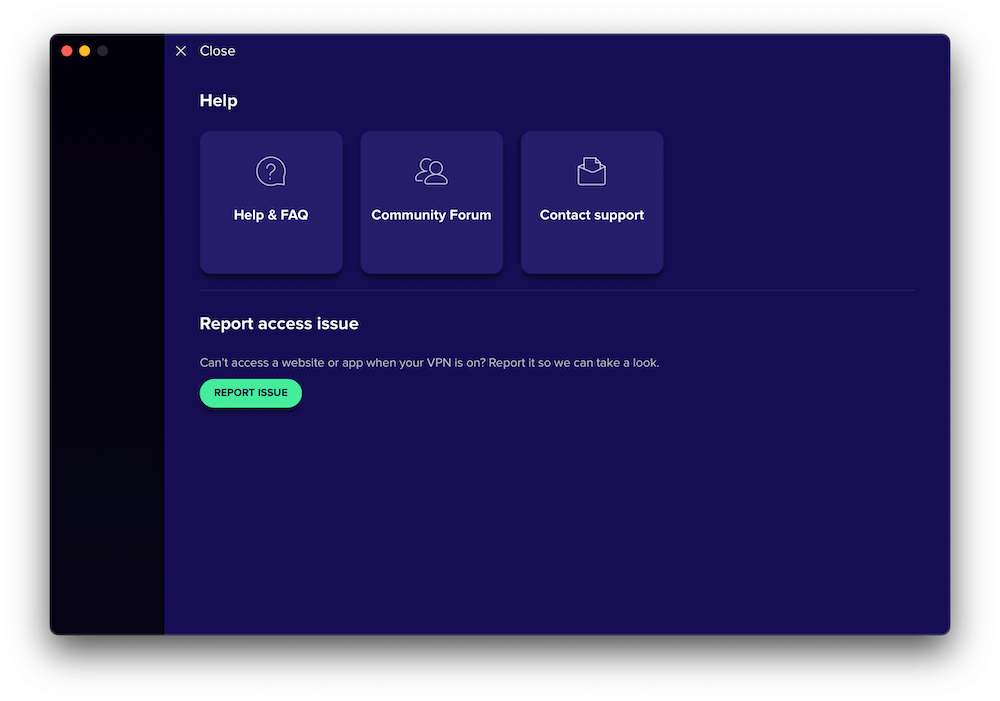Image resolution: width=1000 pixels, height=701 pixels.
Task: Click the question mark speech bubble icon
Action: tap(271, 172)
